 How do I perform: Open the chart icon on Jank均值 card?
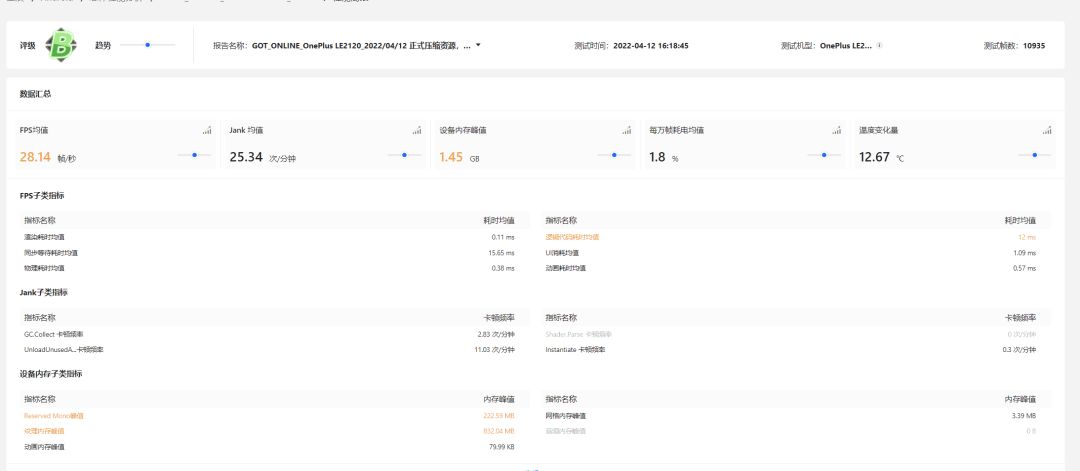(417, 130)
